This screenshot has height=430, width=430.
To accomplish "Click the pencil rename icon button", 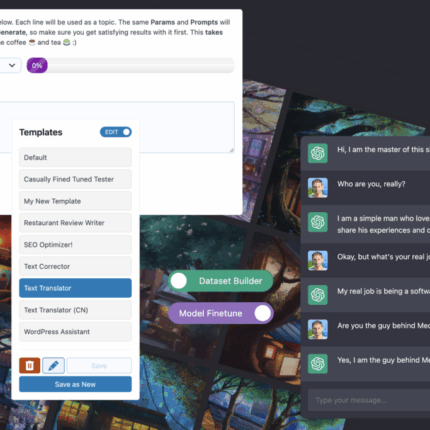I will point(53,366).
